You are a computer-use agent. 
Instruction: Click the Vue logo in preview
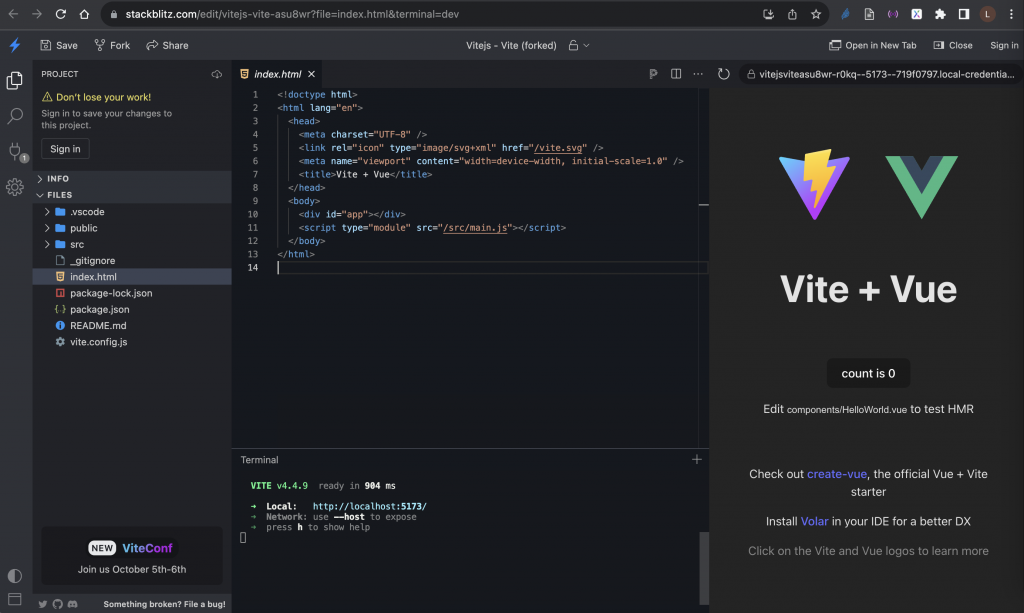pyautogui.click(x=921, y=187)
